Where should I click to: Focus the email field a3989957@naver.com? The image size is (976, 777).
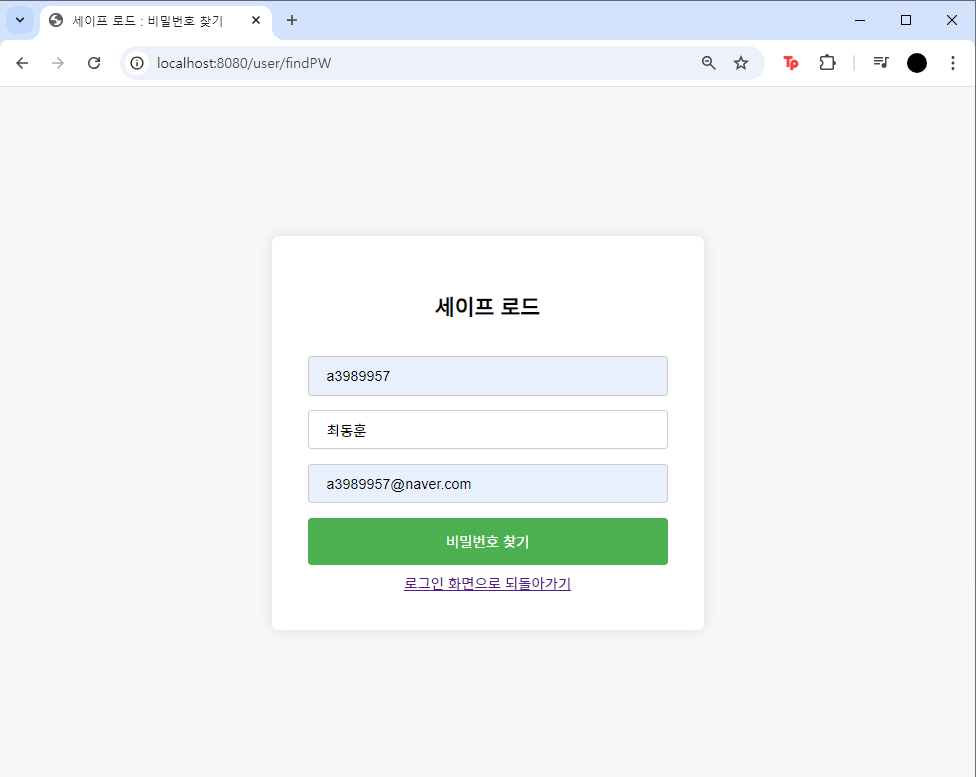click(x=488, y=484)
